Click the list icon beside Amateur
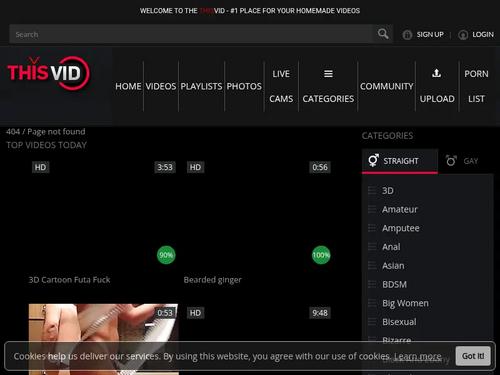Viewport: 500px width, 375px height. coord(372,209)
